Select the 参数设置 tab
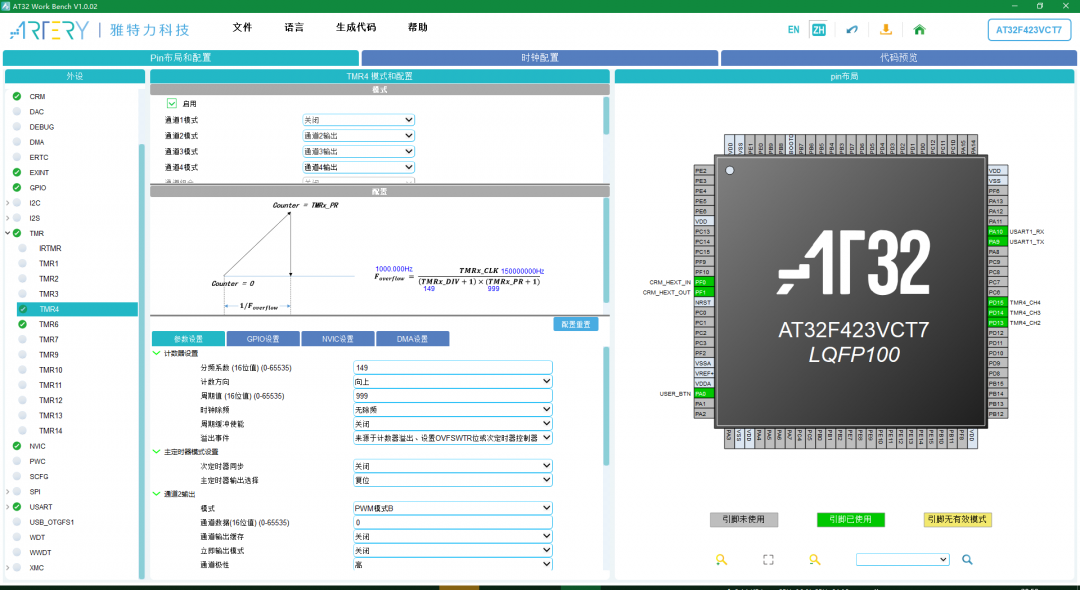Image resolution: width=1080 pixels, height=590 pixels. [x=188, y=339]
